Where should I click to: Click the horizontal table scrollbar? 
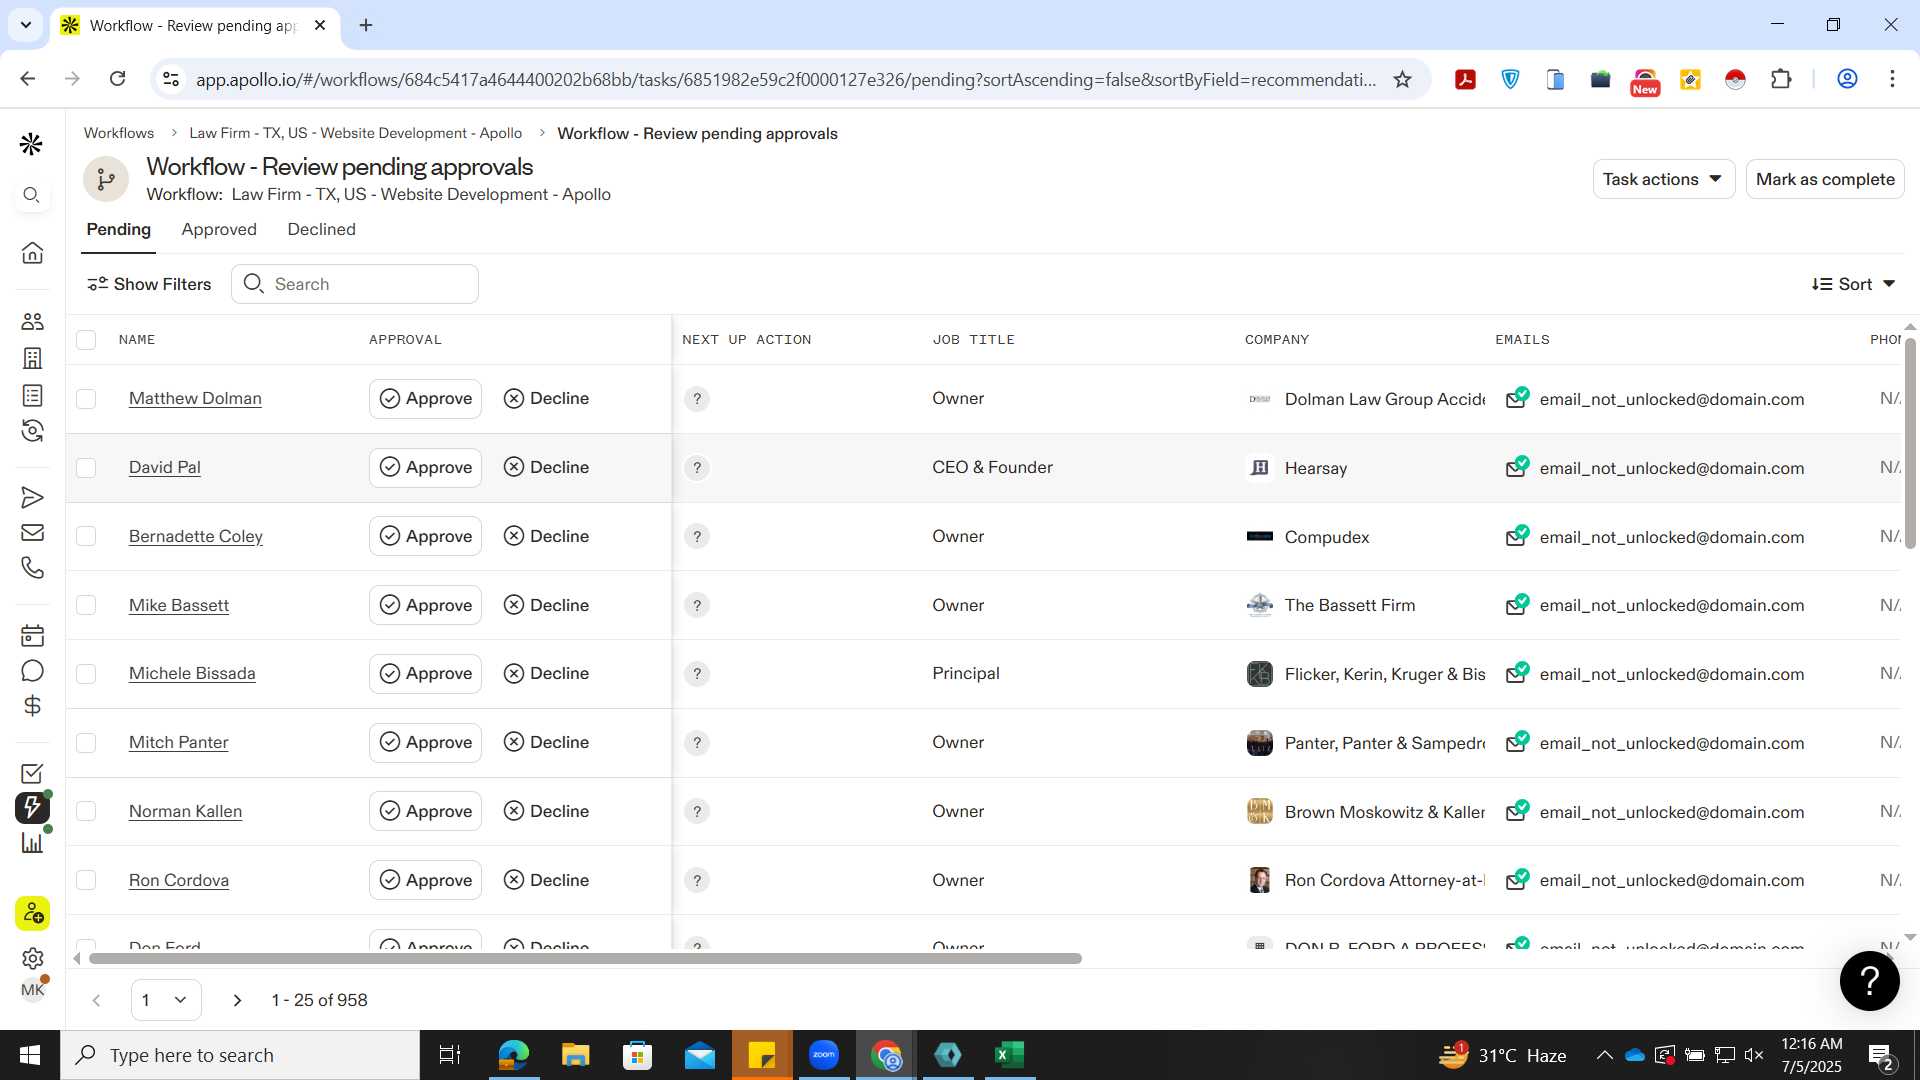pos(585,959)
